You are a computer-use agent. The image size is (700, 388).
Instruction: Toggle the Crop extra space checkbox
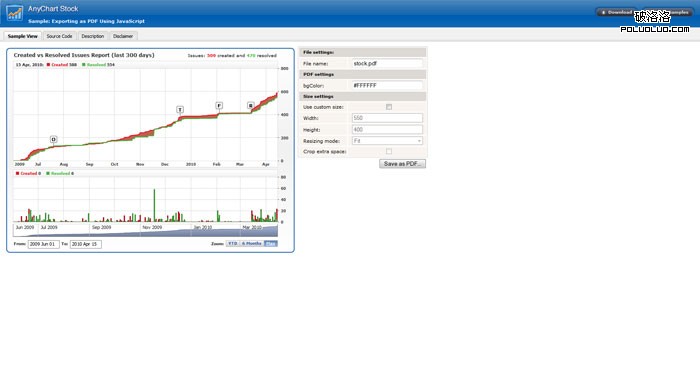389,151
